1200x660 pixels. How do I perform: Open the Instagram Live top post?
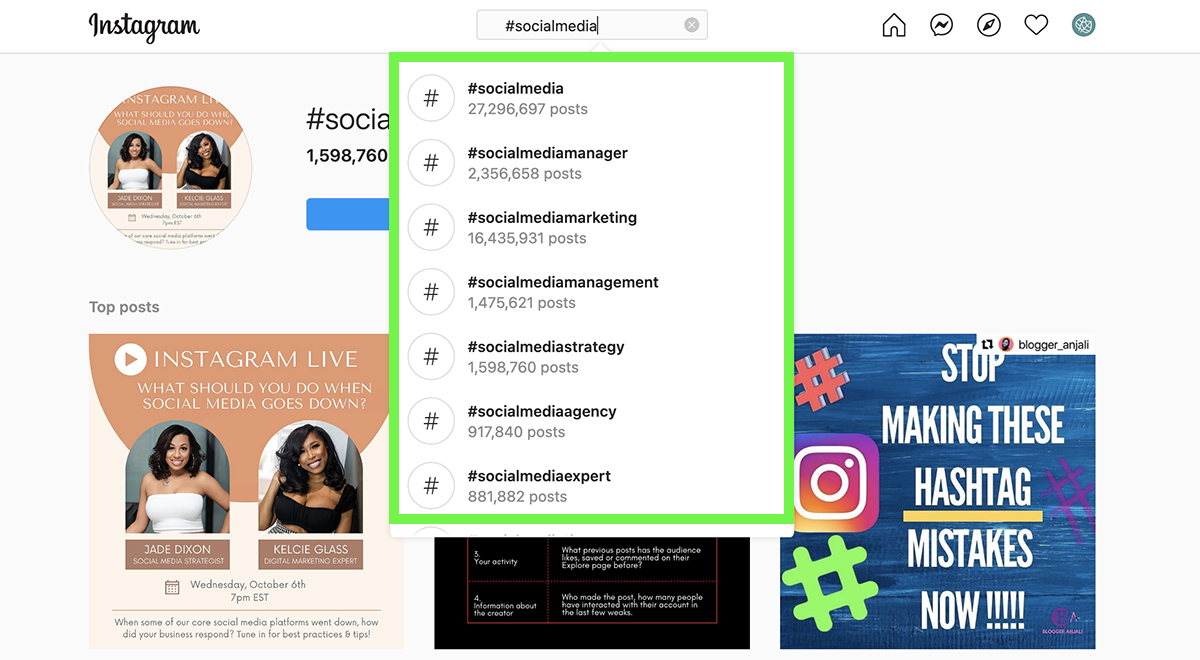[246, 491]
